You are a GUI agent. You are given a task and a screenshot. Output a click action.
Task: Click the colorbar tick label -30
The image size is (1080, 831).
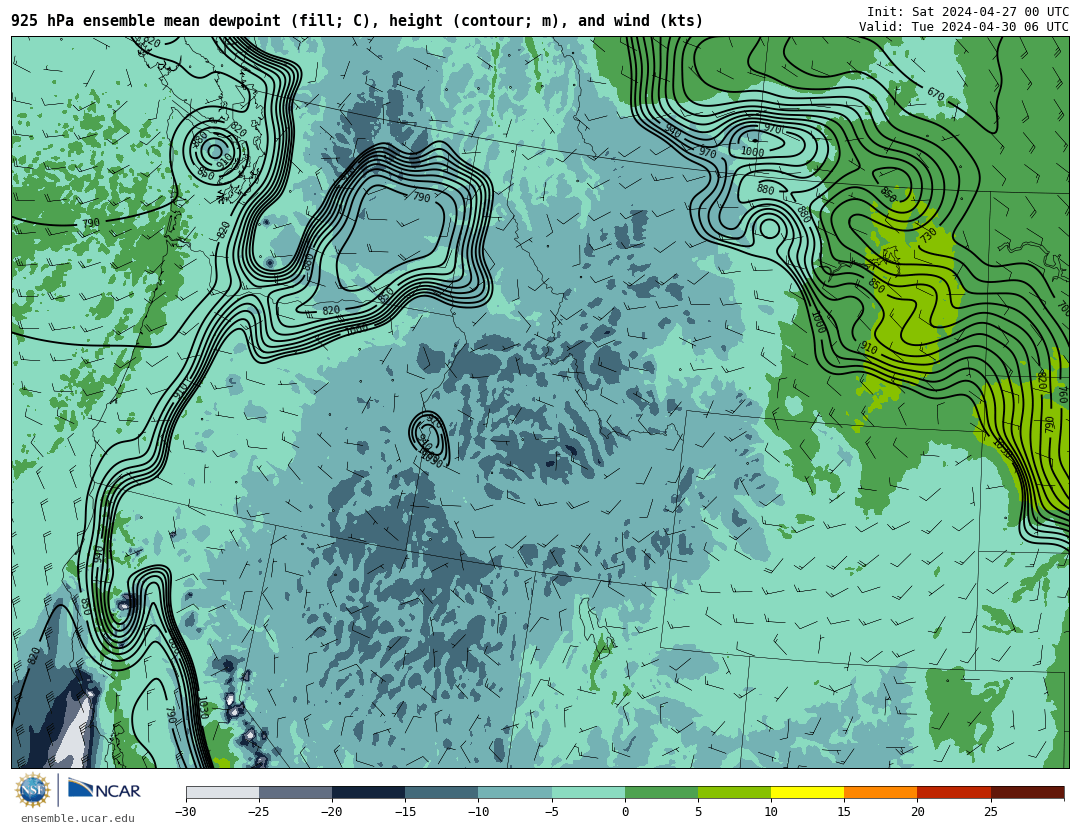pos(186,812)
